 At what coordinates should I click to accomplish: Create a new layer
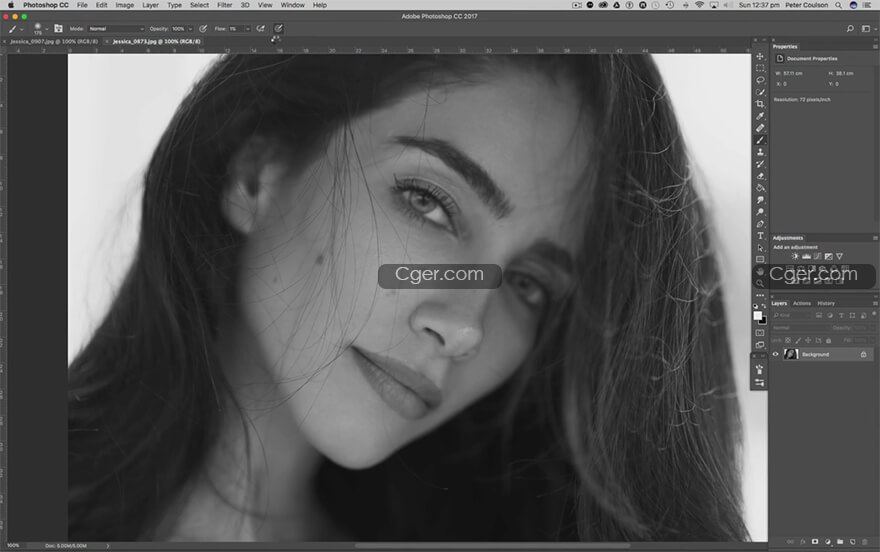coord(852,542)
